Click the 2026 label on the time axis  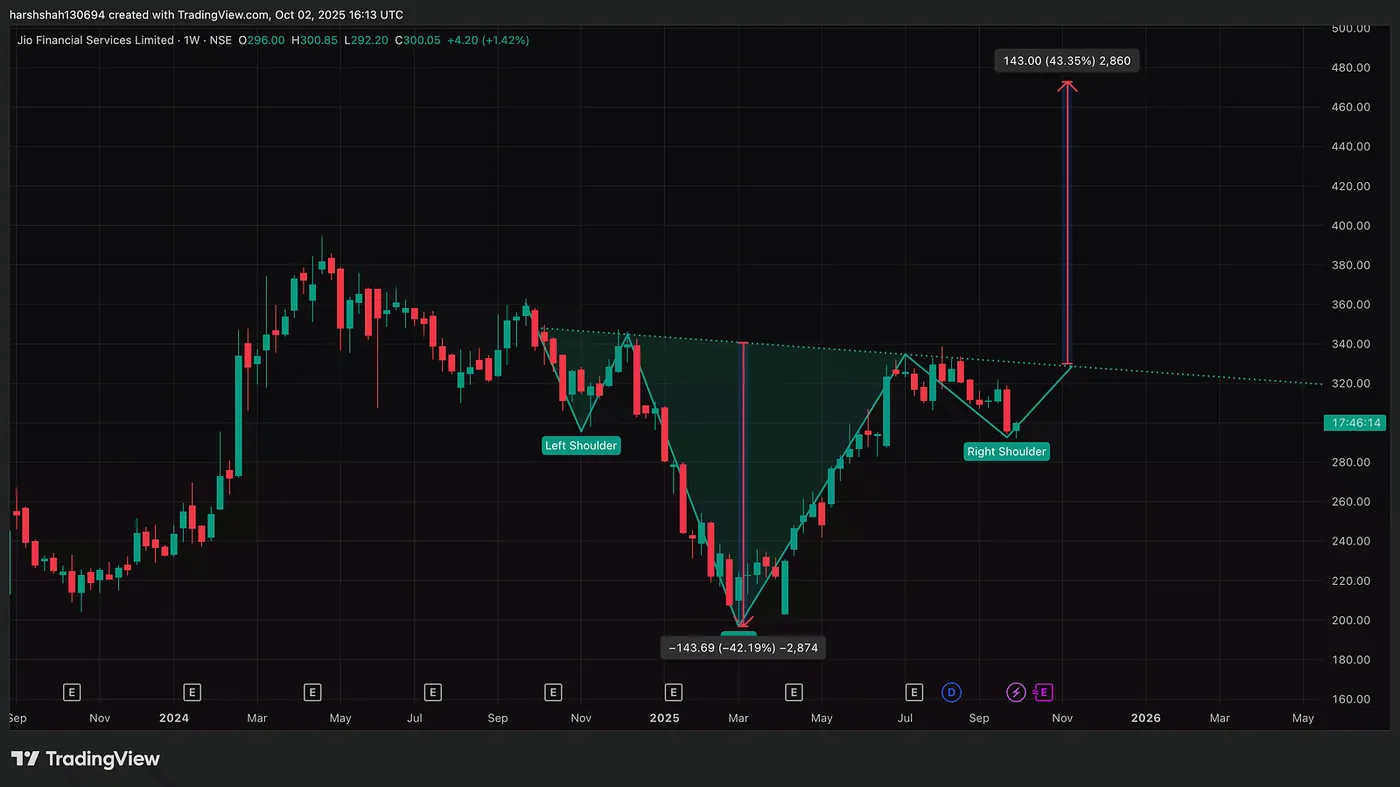1145,718
